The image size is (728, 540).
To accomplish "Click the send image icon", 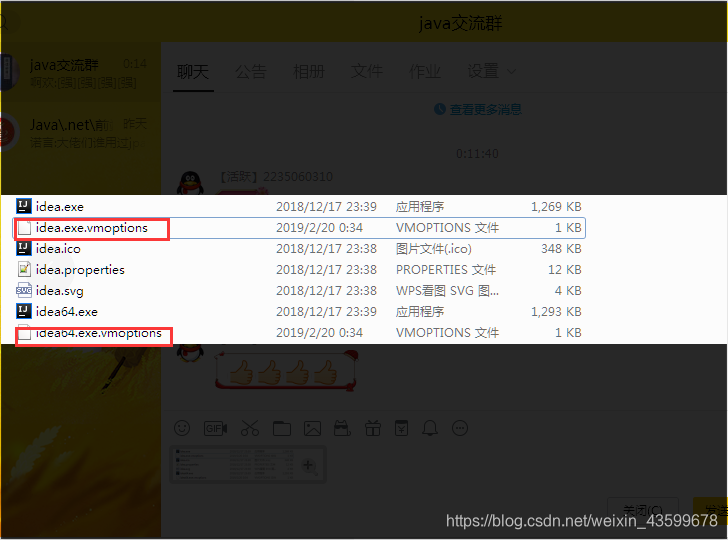I will point(312,428).
